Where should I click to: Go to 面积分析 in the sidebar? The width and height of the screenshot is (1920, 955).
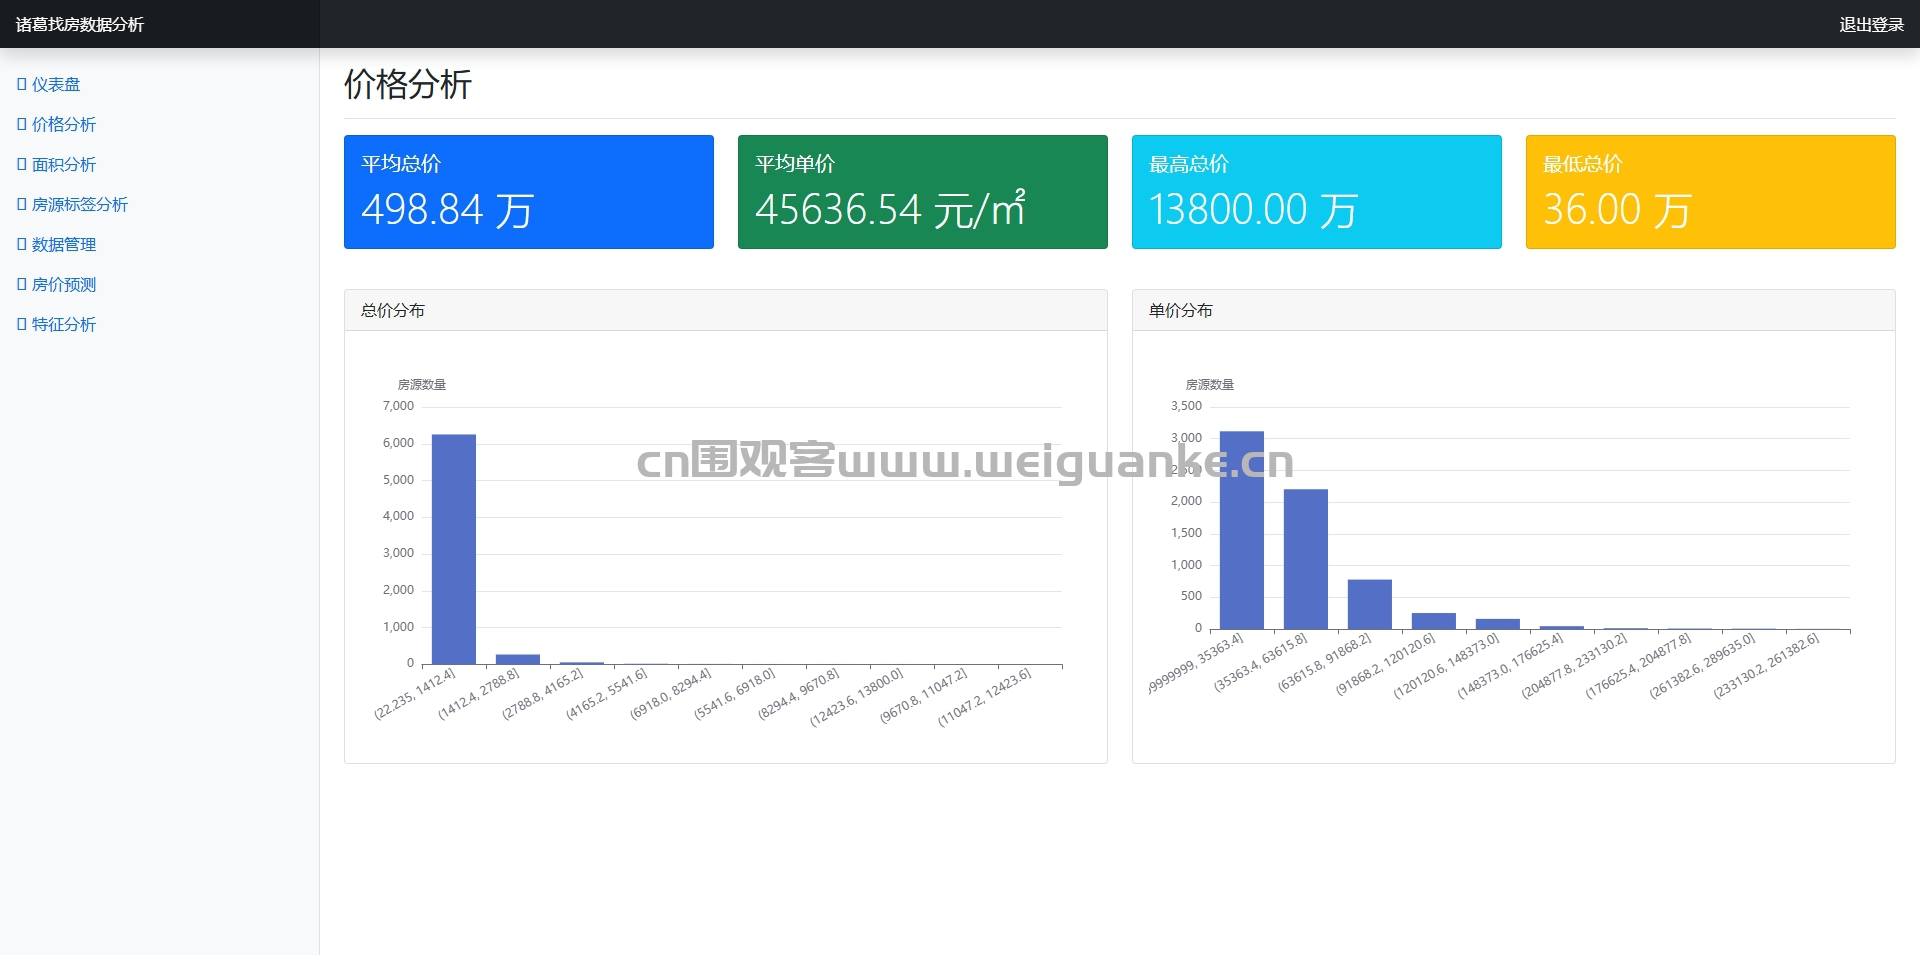coord(57,165)
